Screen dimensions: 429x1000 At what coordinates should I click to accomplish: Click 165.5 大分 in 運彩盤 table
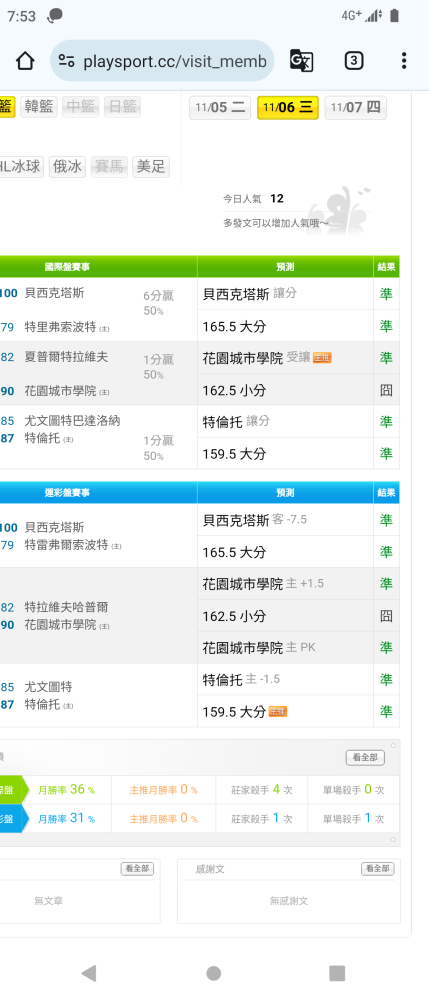tap(234, 552)
